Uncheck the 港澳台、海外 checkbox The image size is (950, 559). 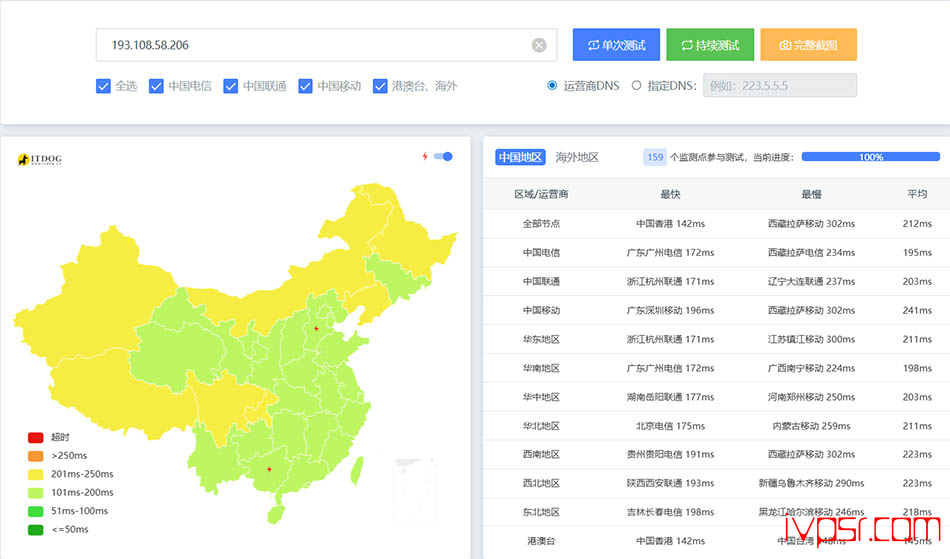click(380, 86)
